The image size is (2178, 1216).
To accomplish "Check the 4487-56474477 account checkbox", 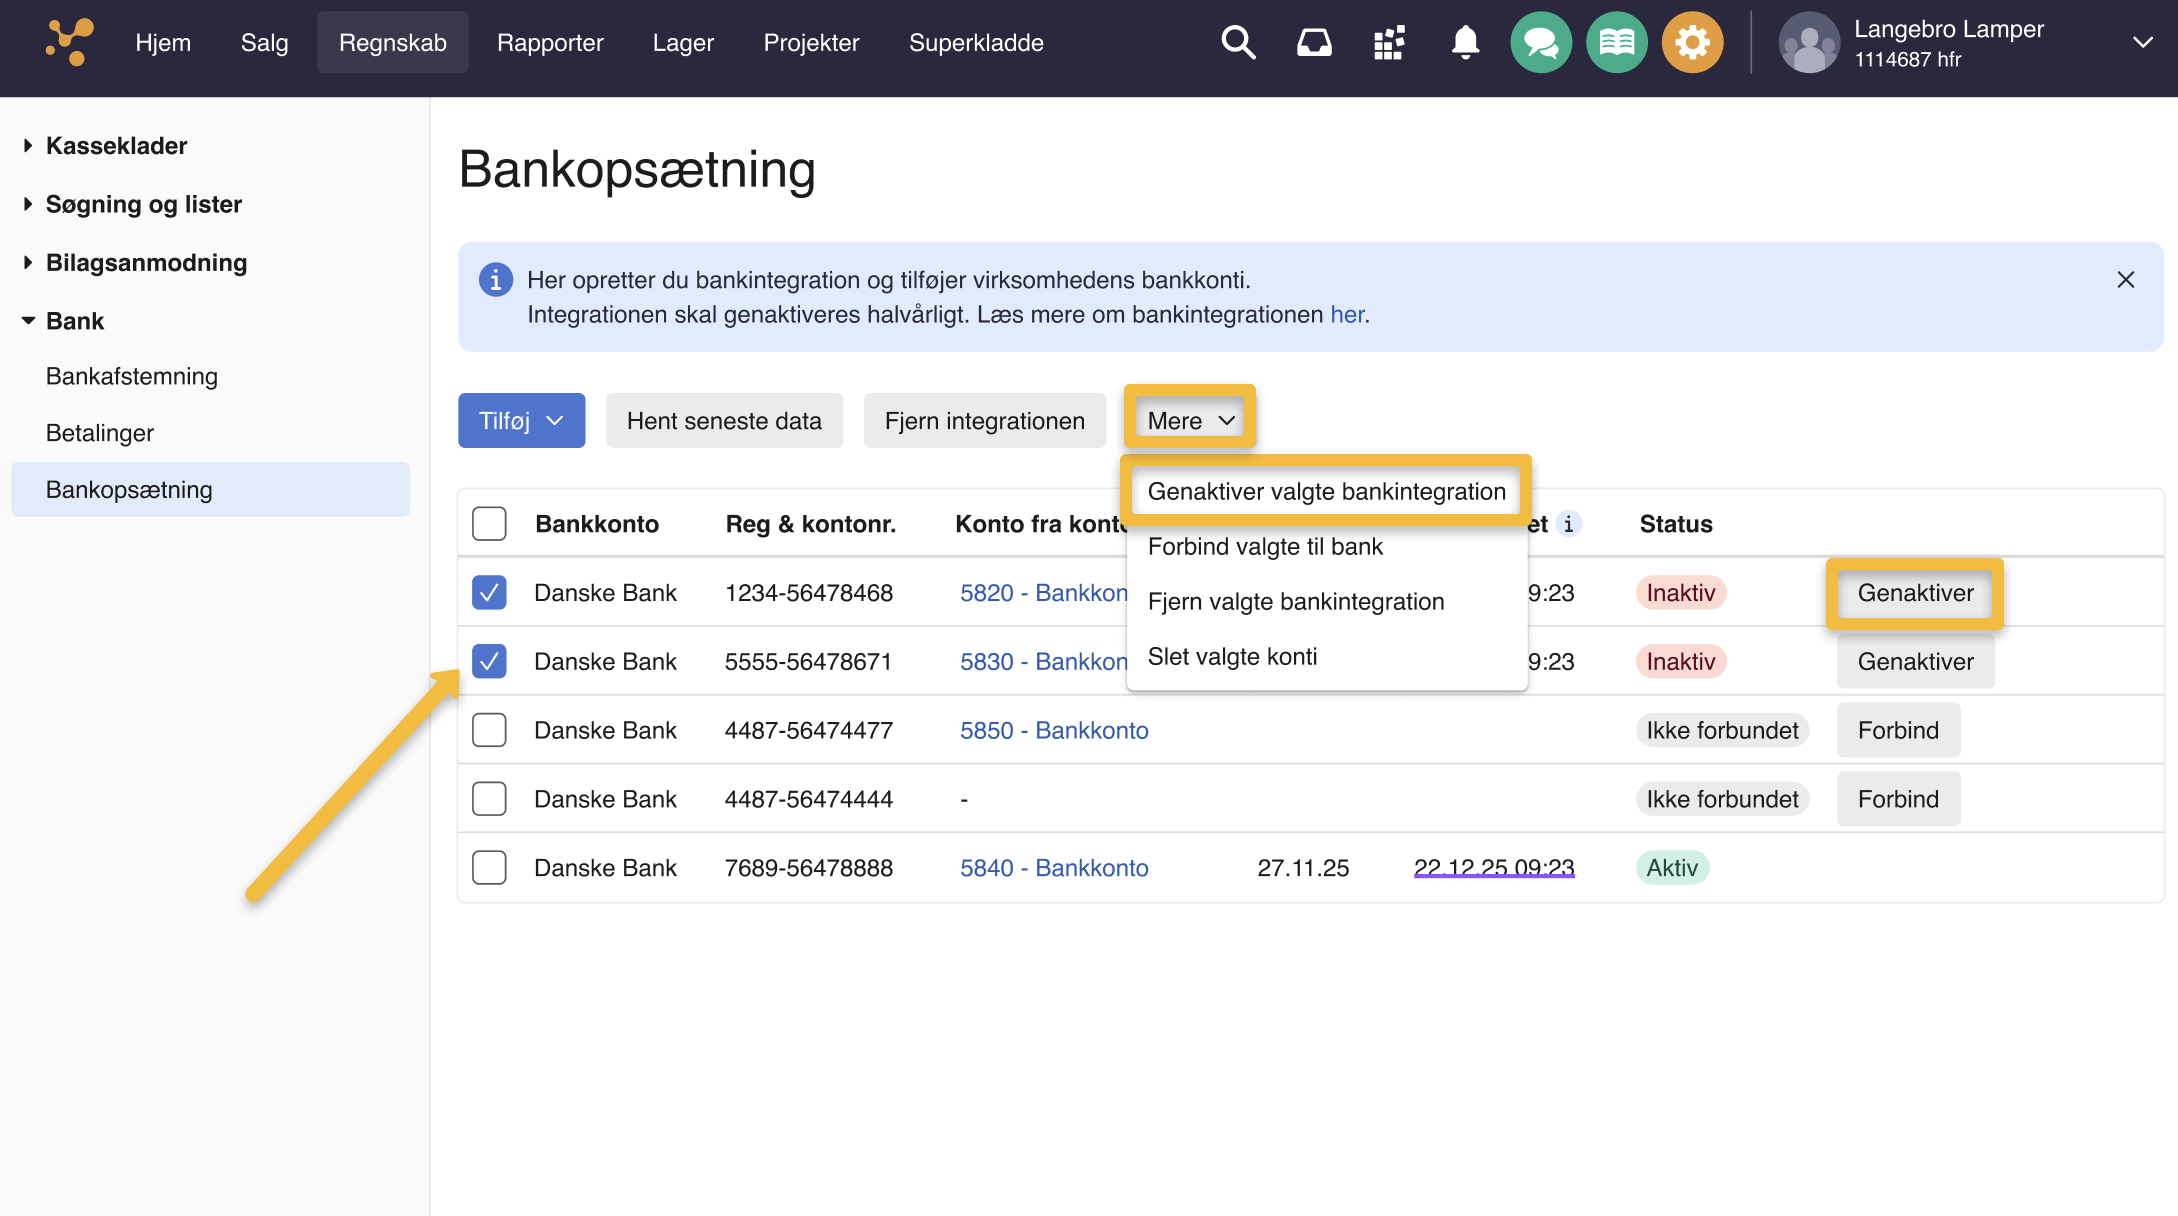I will click(489, 730).
